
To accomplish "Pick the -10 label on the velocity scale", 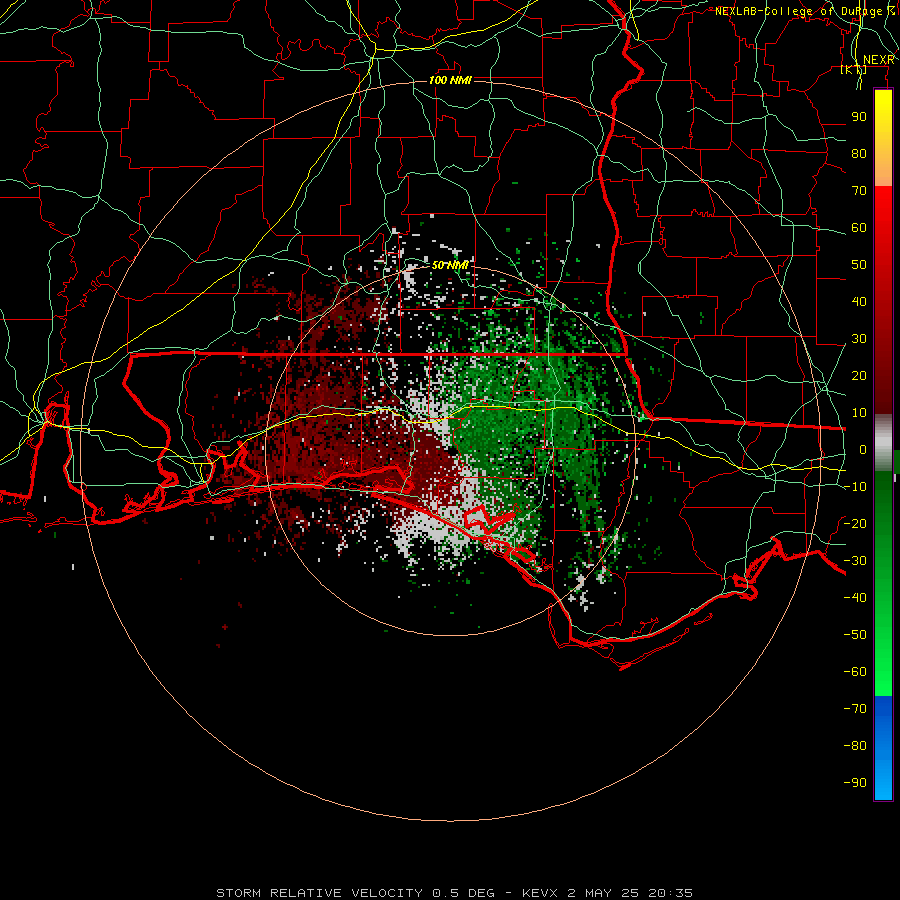I will tap(855, 487).
